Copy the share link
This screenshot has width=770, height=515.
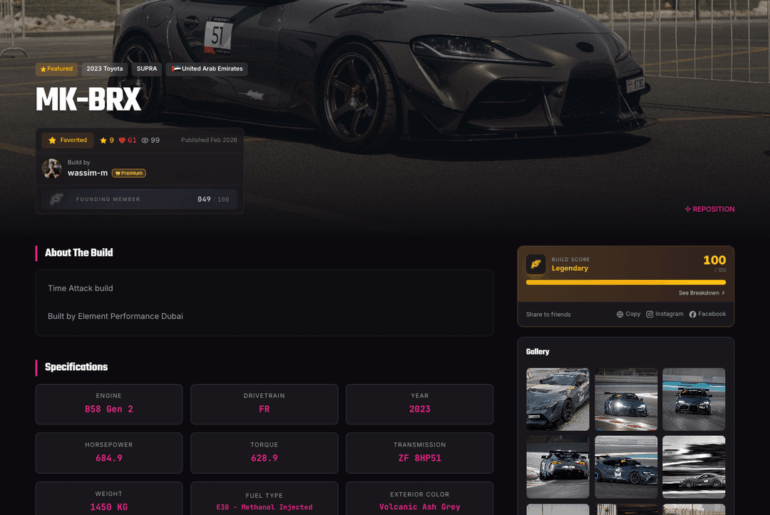629,314
